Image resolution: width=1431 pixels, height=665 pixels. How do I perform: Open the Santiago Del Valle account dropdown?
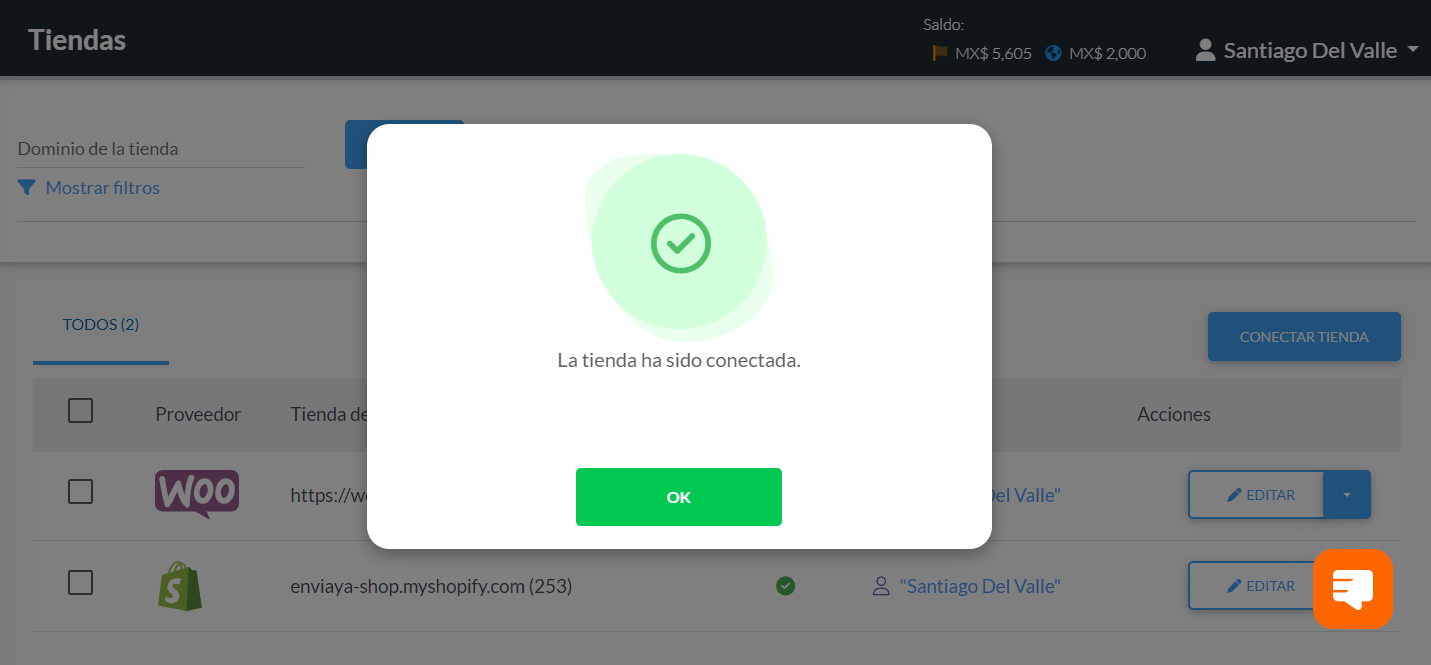(x=1308, y=50)
